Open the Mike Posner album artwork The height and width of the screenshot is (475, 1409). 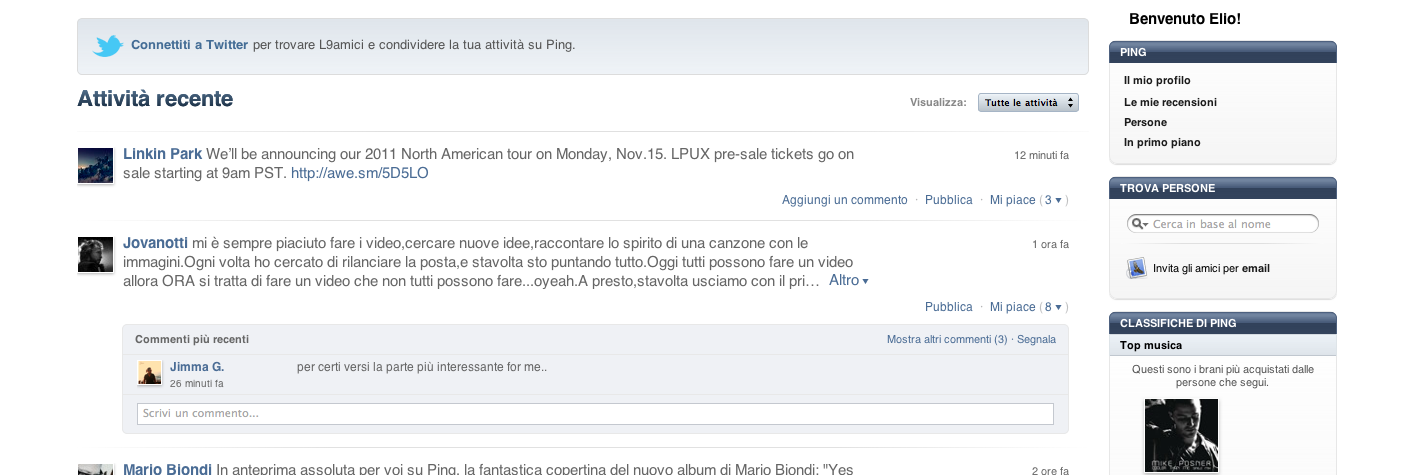click(x=1181, y=435)
